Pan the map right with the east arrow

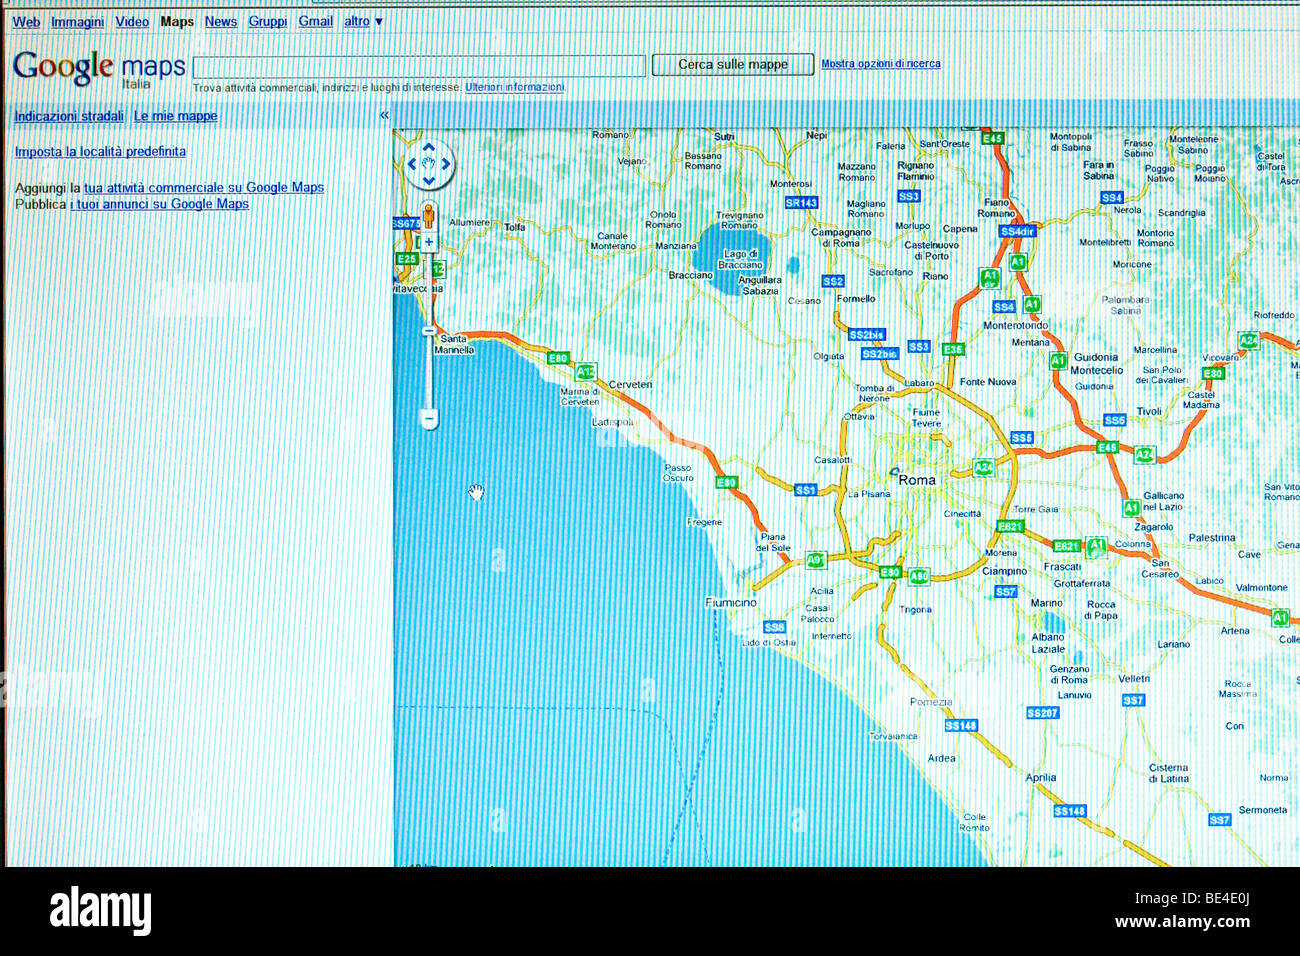[x=446, y=164]
